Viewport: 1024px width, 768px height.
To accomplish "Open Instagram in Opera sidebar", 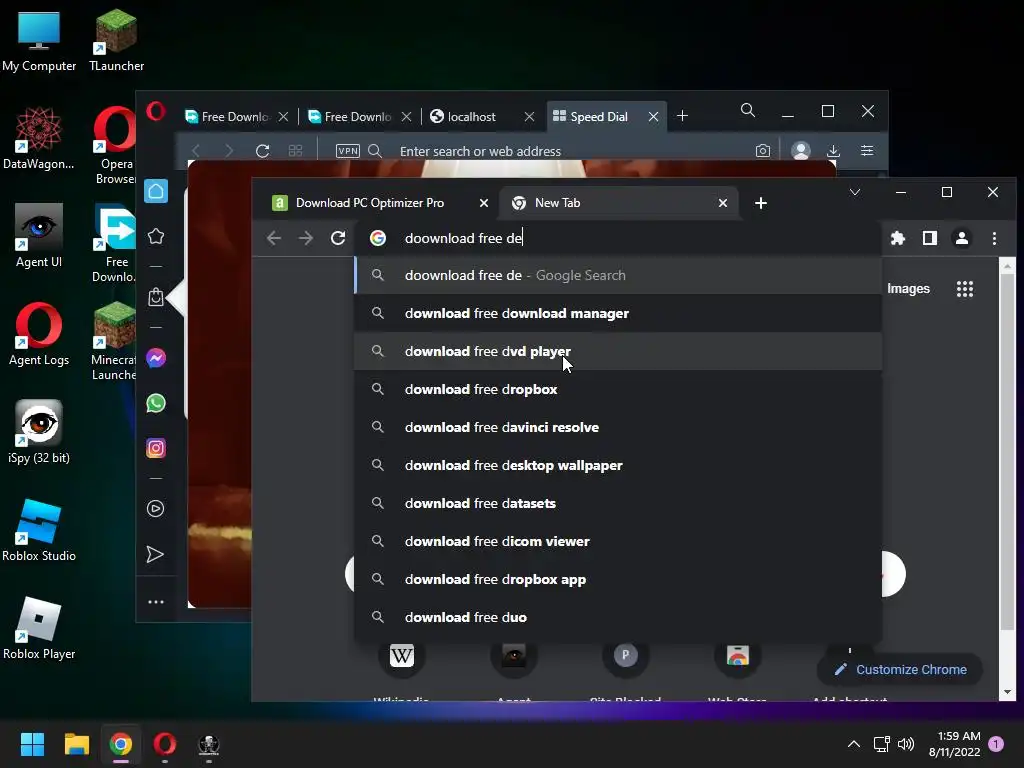I will [x=155, y=448].
